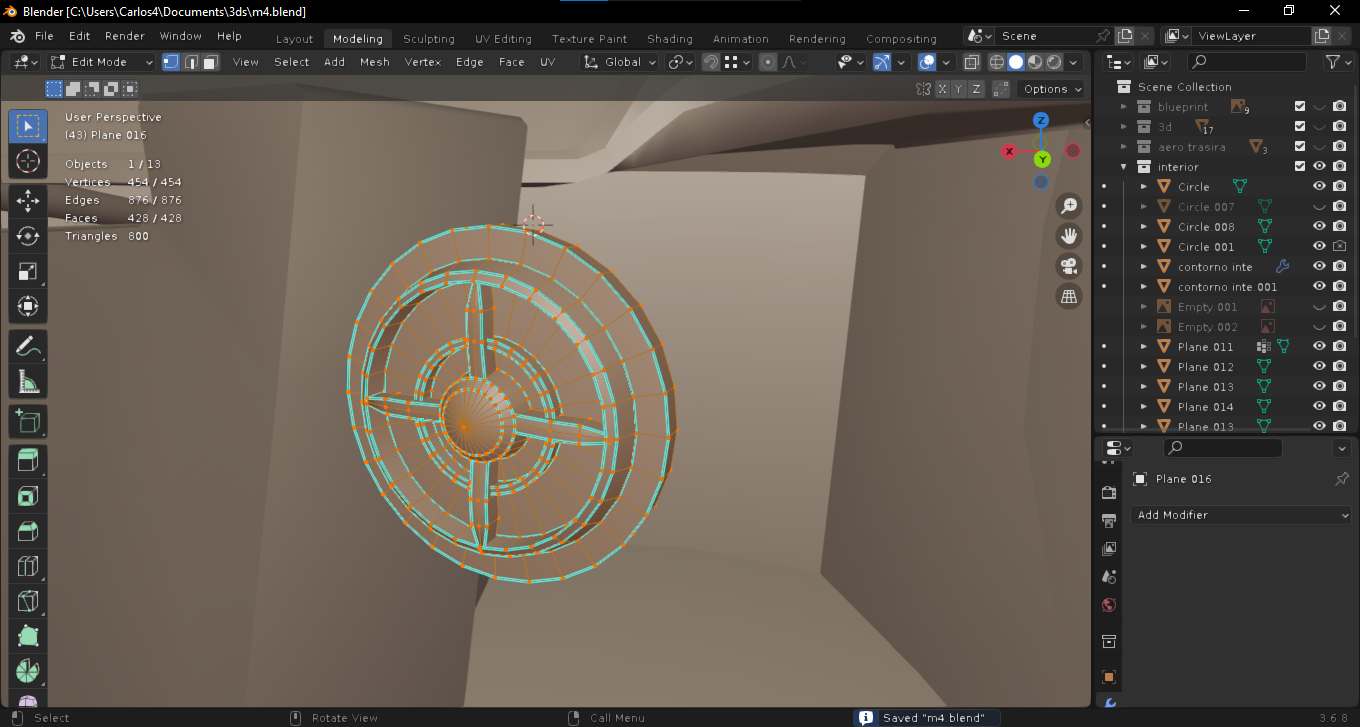The height and width of the screenshot is (727, 1360).
Task: Activate the Bevel tool
Action: [x=28, y=532]
